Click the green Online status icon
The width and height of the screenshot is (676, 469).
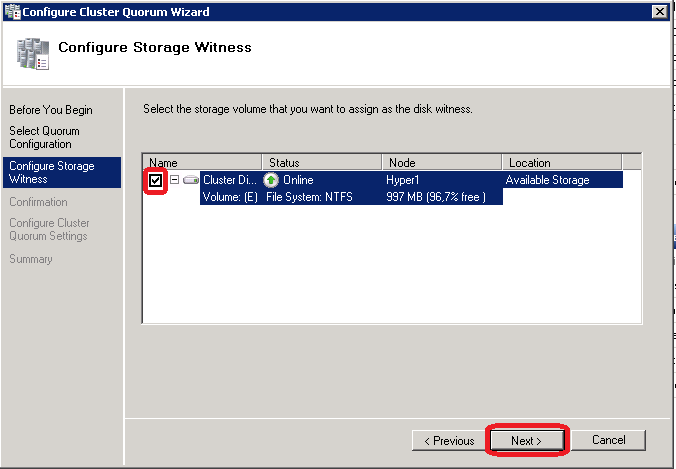(271, 180)
